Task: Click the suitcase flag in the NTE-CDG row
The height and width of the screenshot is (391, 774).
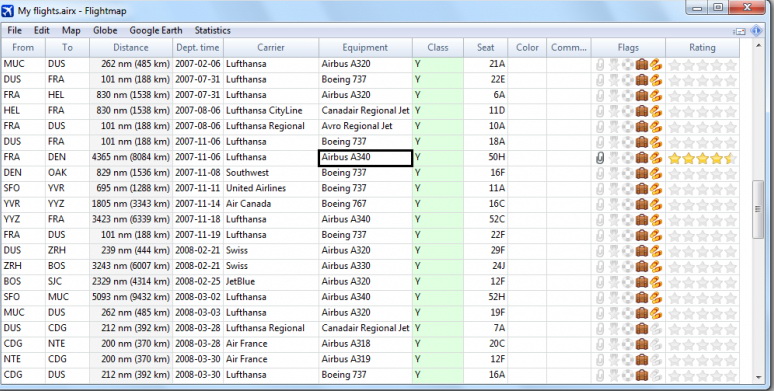Action: tap(641, 360)
